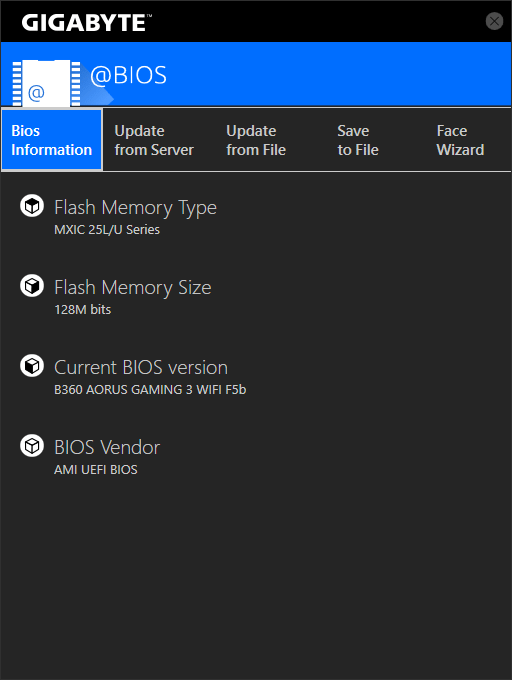
Task: Click the MXIC 25L/U Series text
Action: 107,229
